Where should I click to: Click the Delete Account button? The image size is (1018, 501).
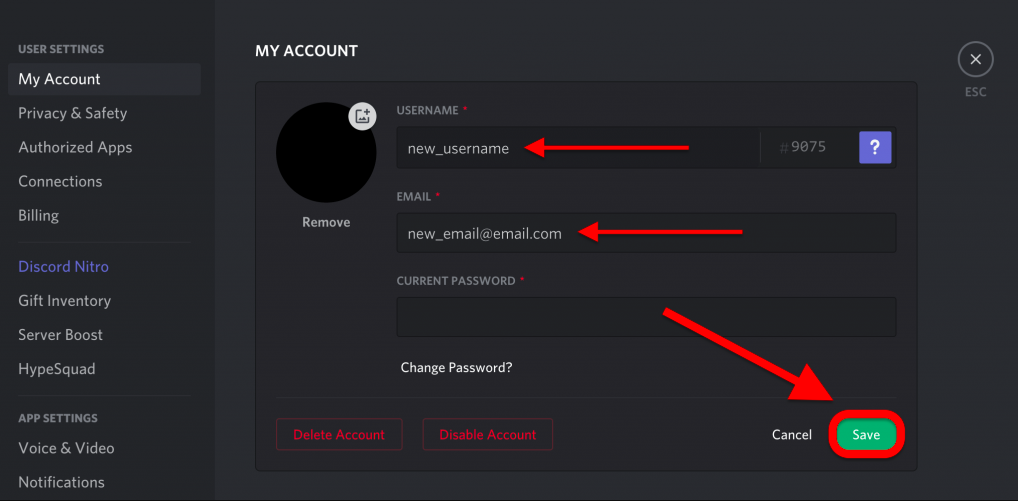coord(339,435)
